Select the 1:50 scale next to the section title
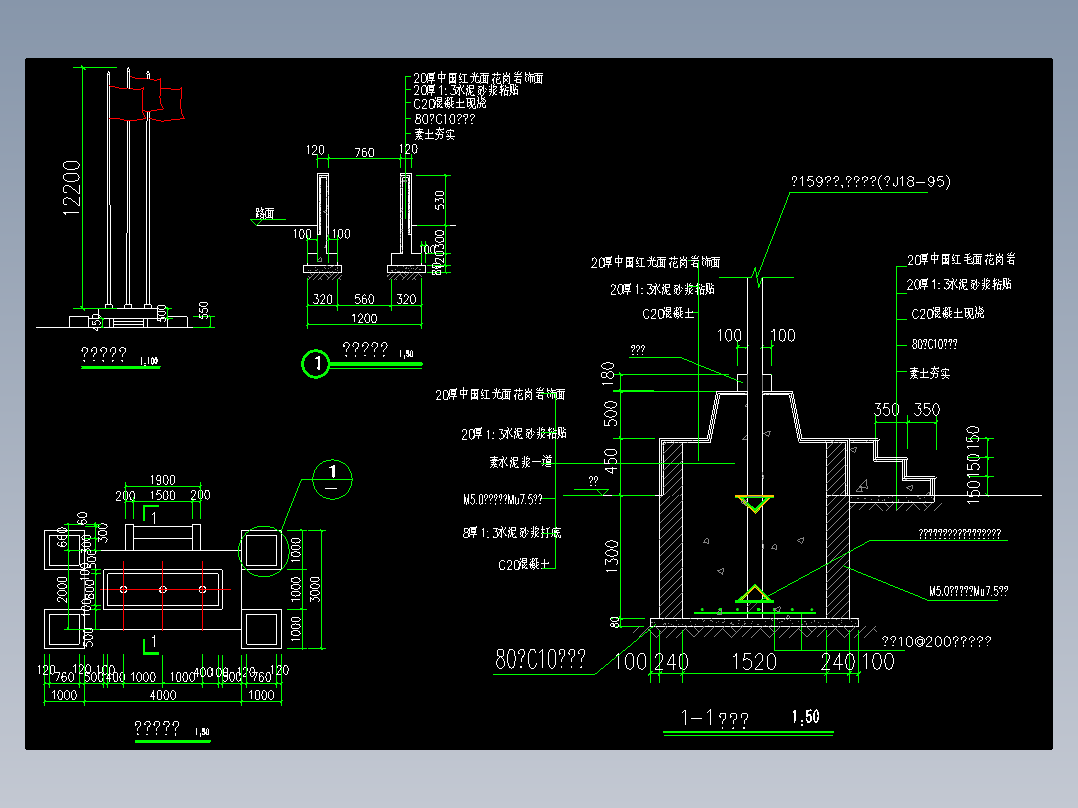This screenshot has width=1078, height=808. 806,717
